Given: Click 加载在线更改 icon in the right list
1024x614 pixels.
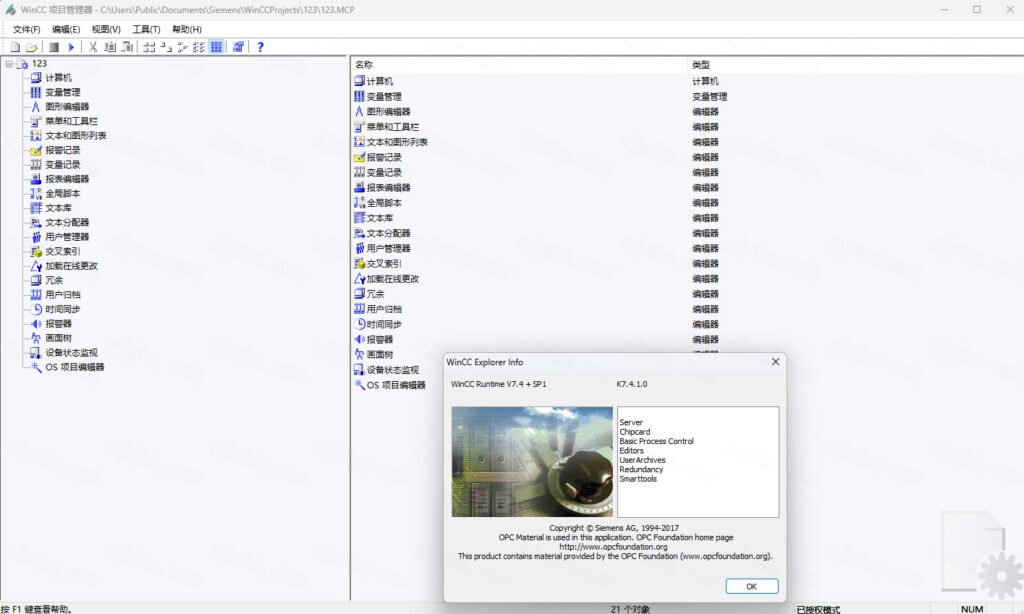Looking at the screenshot, I should tap(359, 278).
